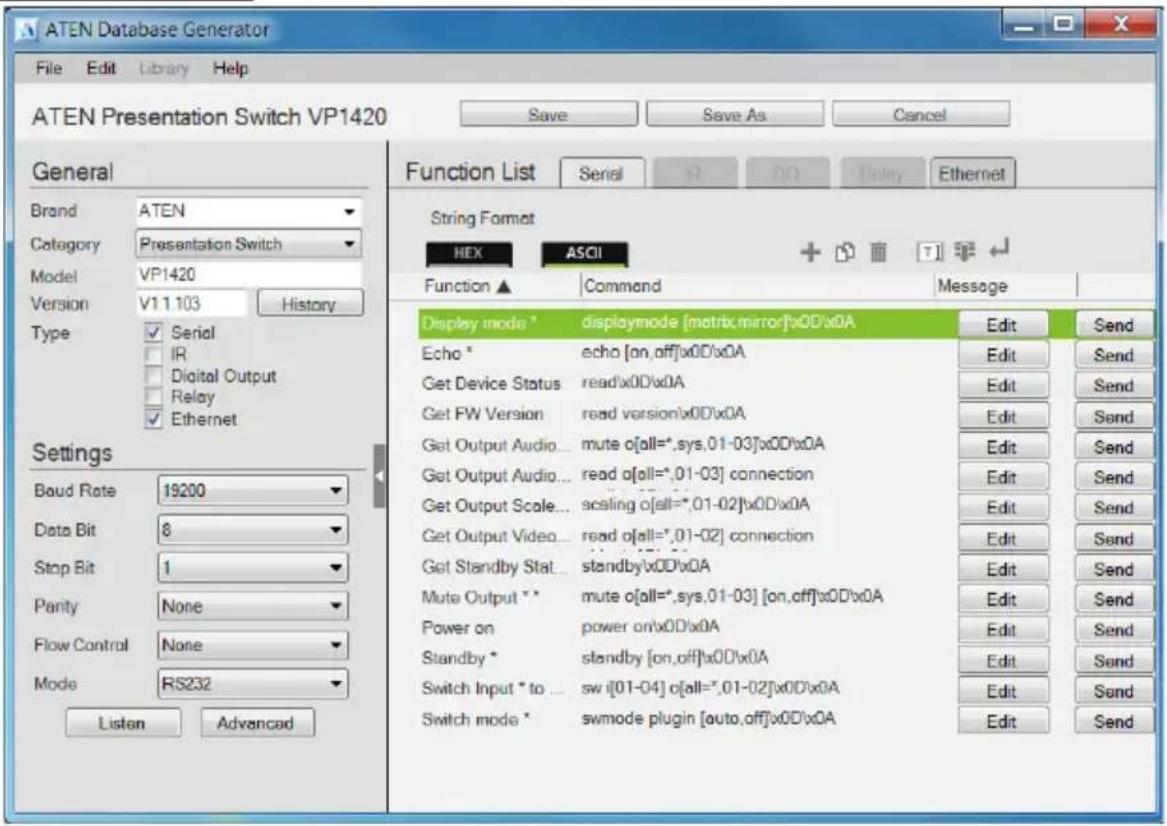Click the Save button
Image resolution: width=1167 pixels, height=826 pixels.
tap(549, 115)
